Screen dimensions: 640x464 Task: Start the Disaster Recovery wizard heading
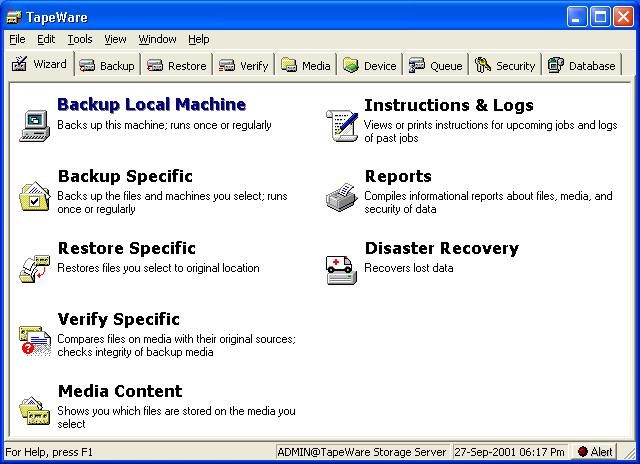(x=442, y=248)
